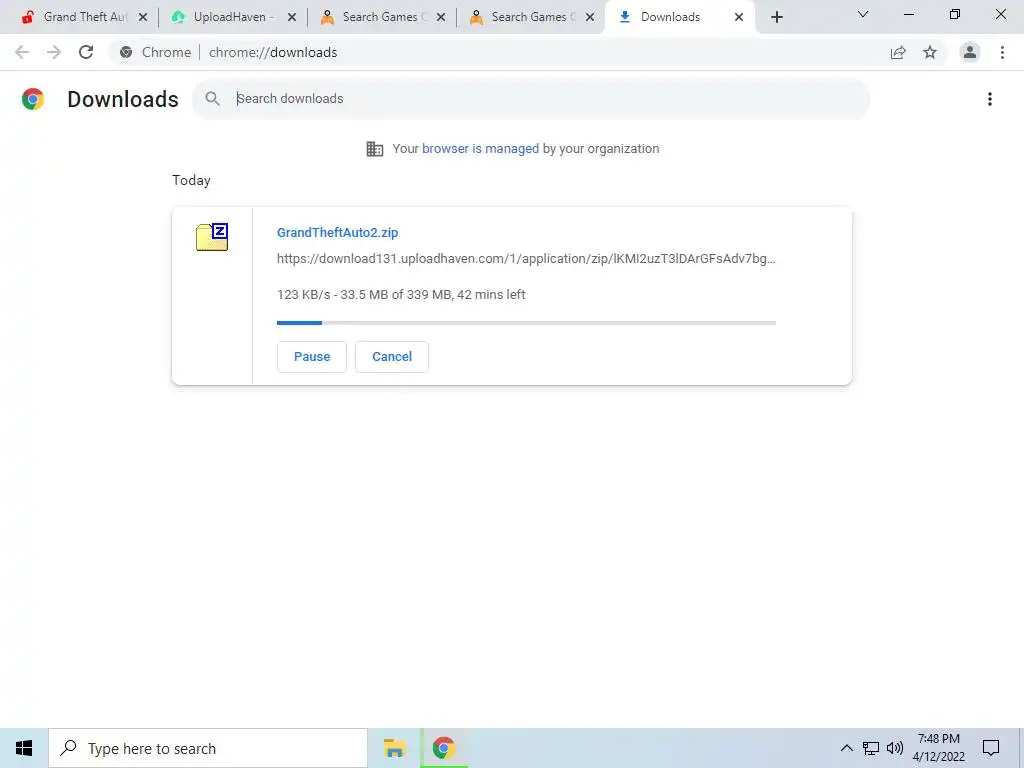Click the uploadhaven download source URL
The width and height of the screenshot is (1024, 768).
click(526, 259)
